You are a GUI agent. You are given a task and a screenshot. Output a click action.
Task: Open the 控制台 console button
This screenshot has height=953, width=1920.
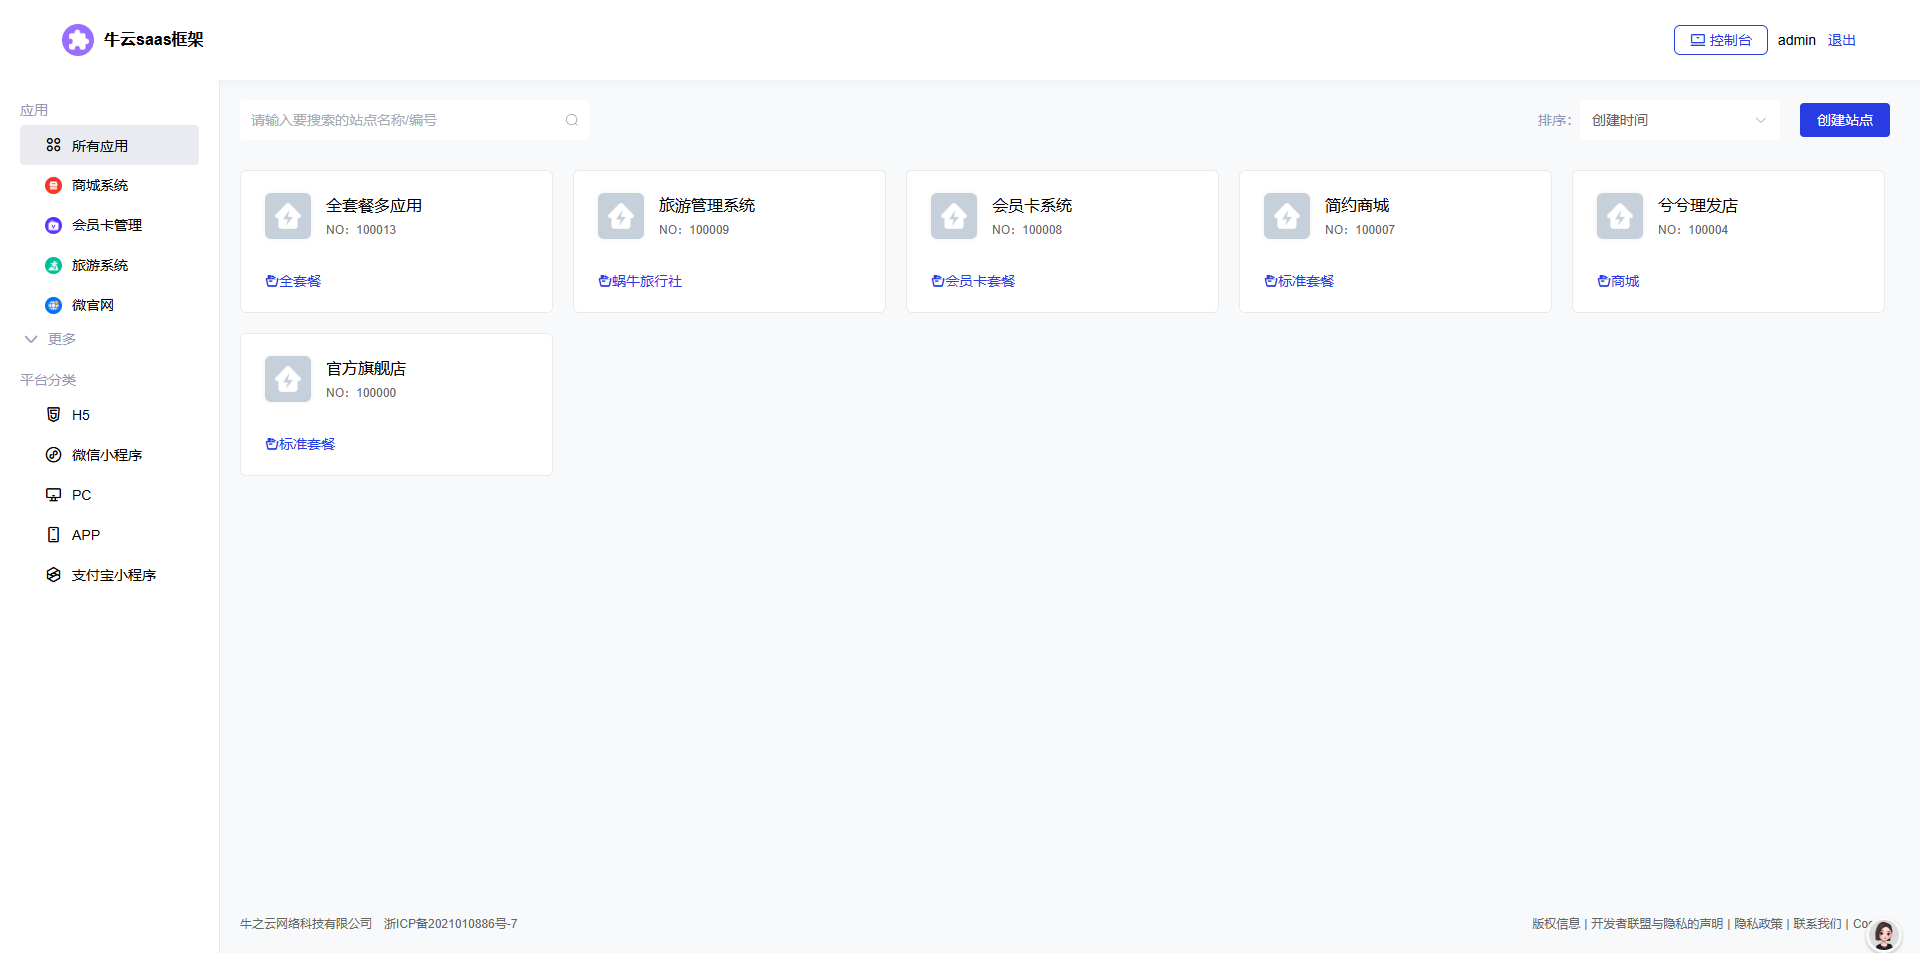tap(1721, 40)
